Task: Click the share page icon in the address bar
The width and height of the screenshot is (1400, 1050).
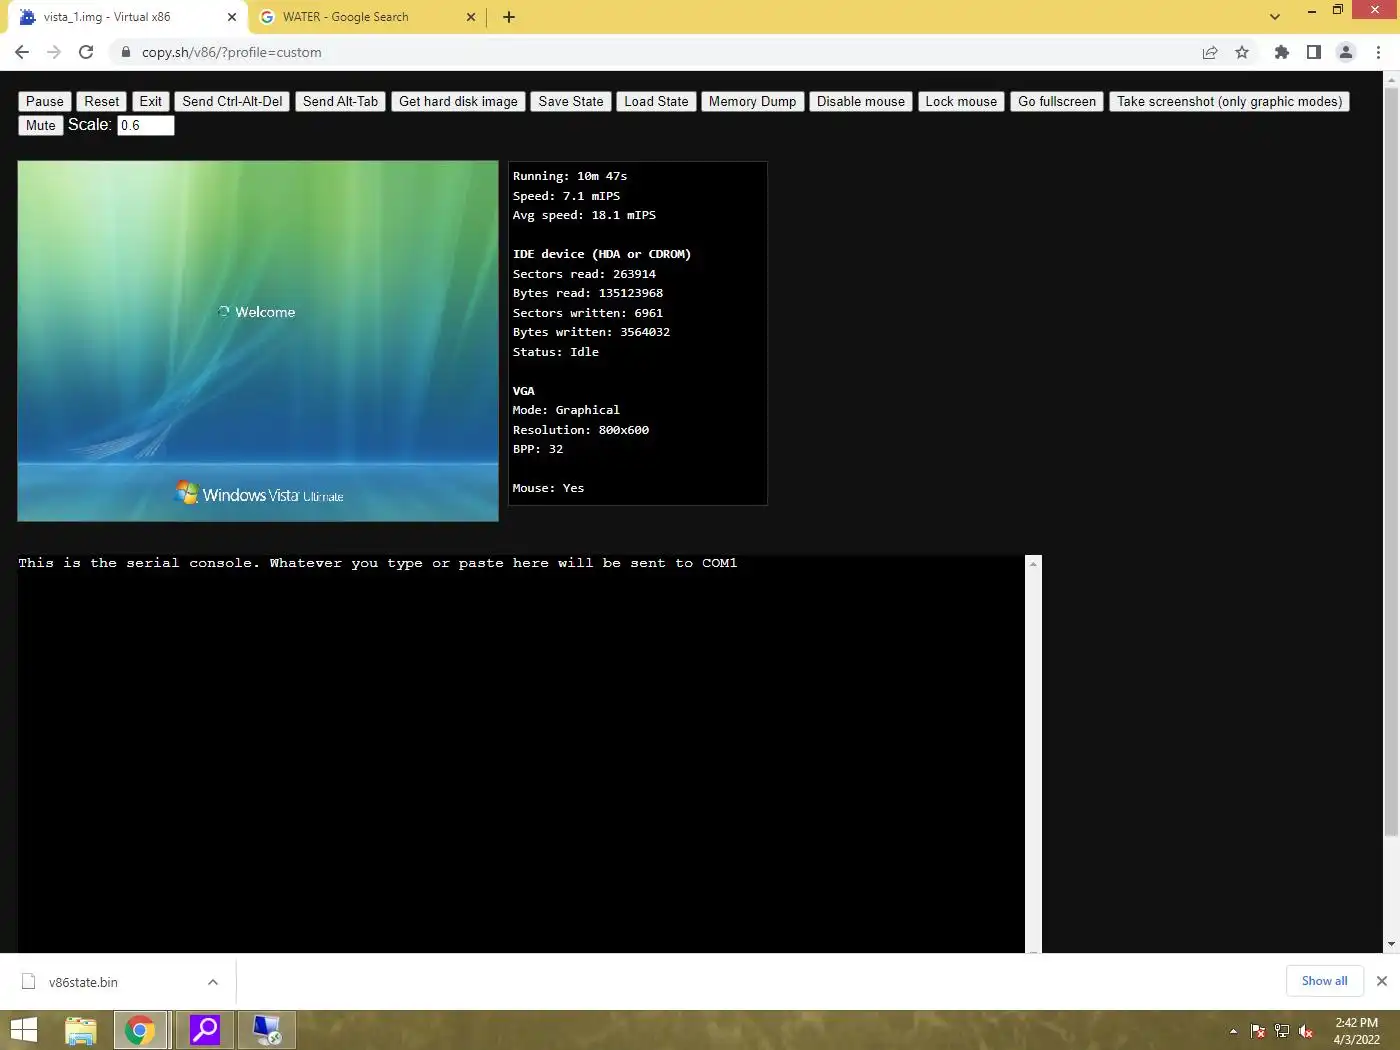Action: pos(1210,52)
